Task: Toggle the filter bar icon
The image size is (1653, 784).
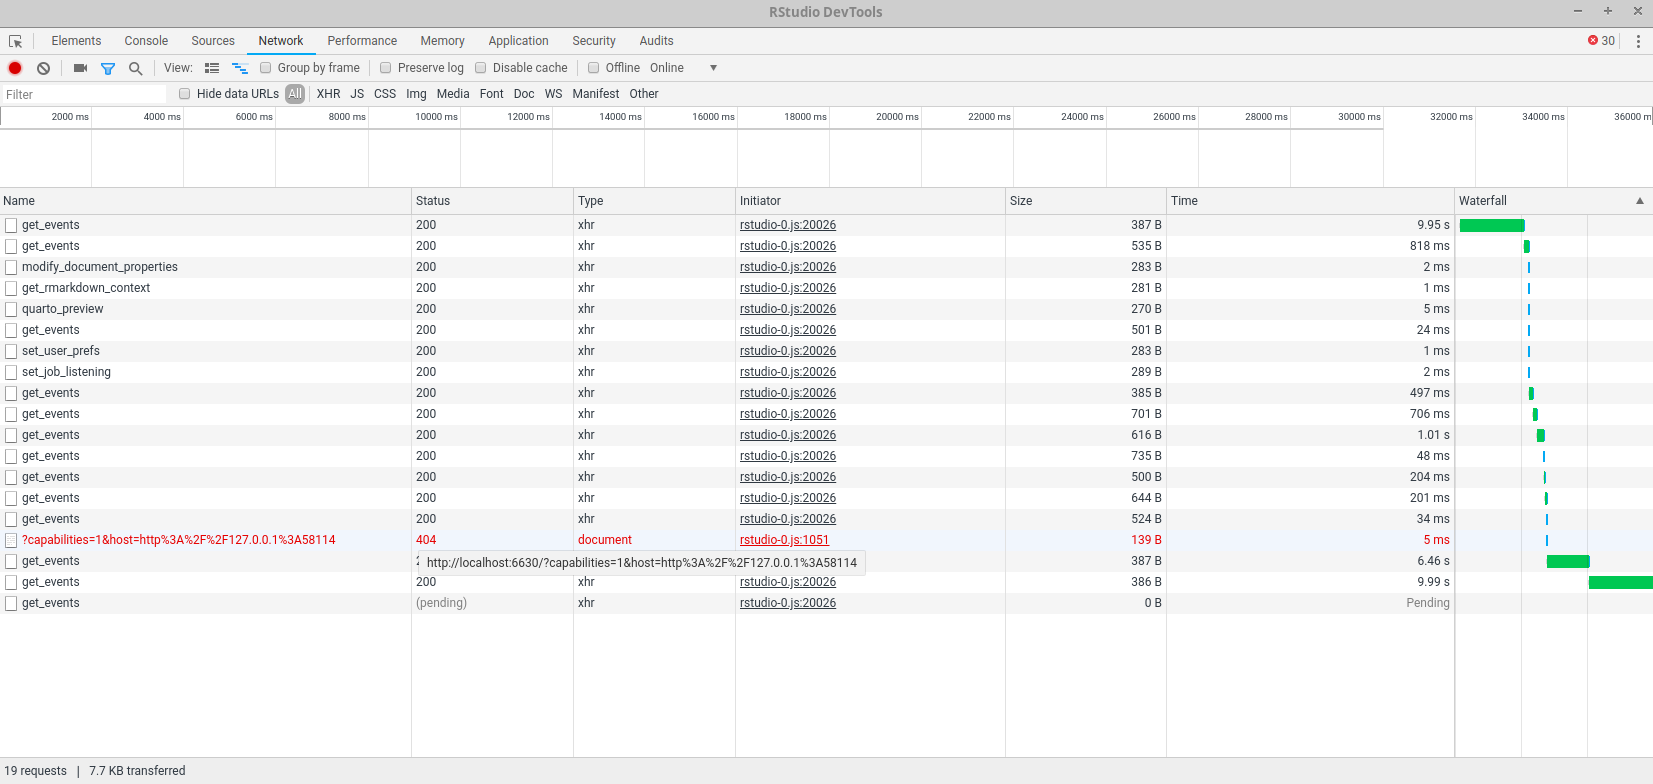Action: (108, 68)
